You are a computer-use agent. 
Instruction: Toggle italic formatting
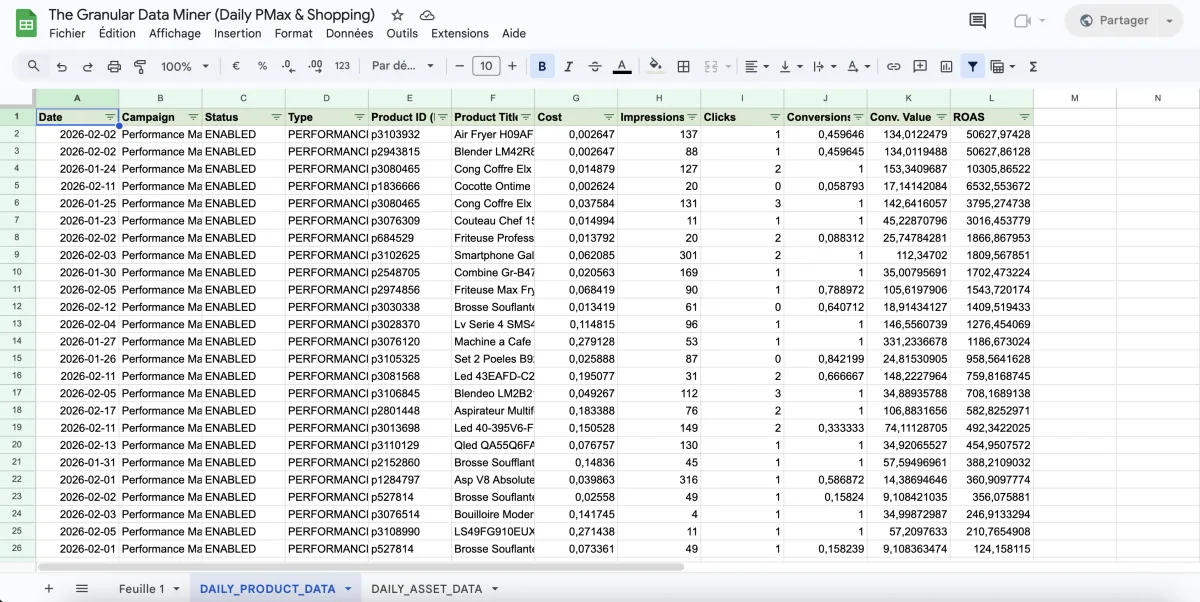point(569,67)
